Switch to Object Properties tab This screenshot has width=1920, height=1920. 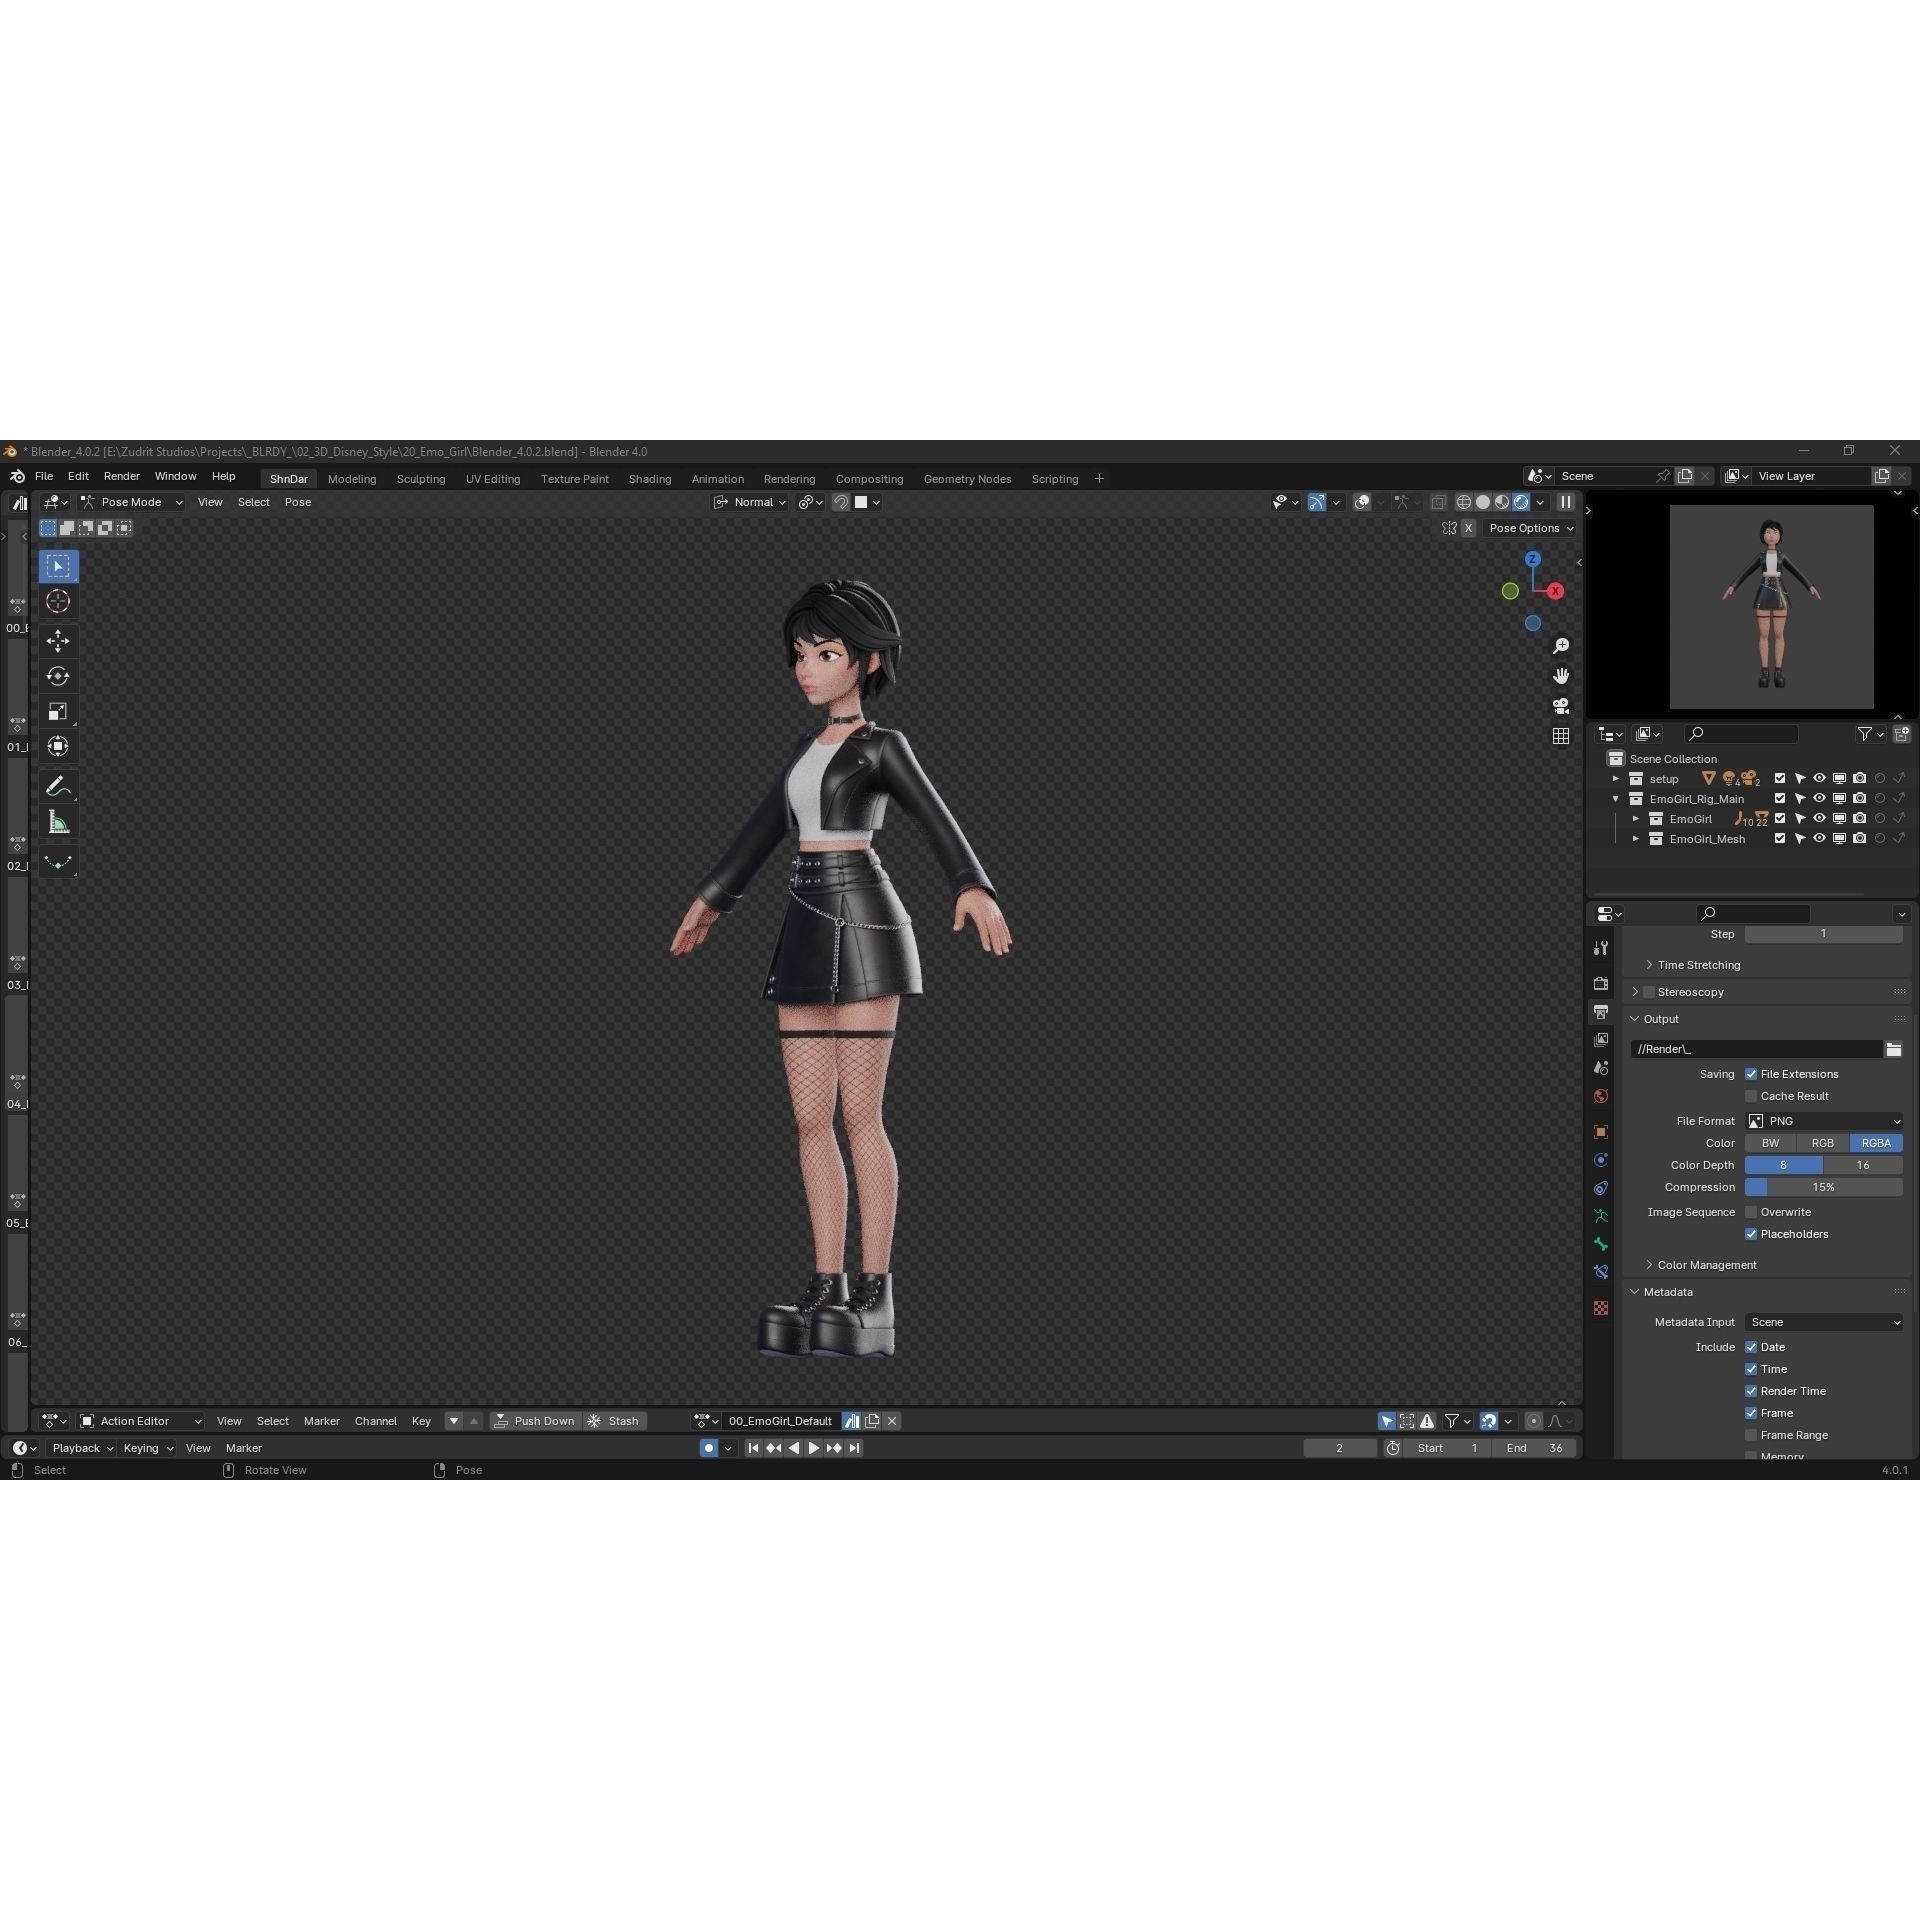pyautogui.click(x=1601, y=1132)
